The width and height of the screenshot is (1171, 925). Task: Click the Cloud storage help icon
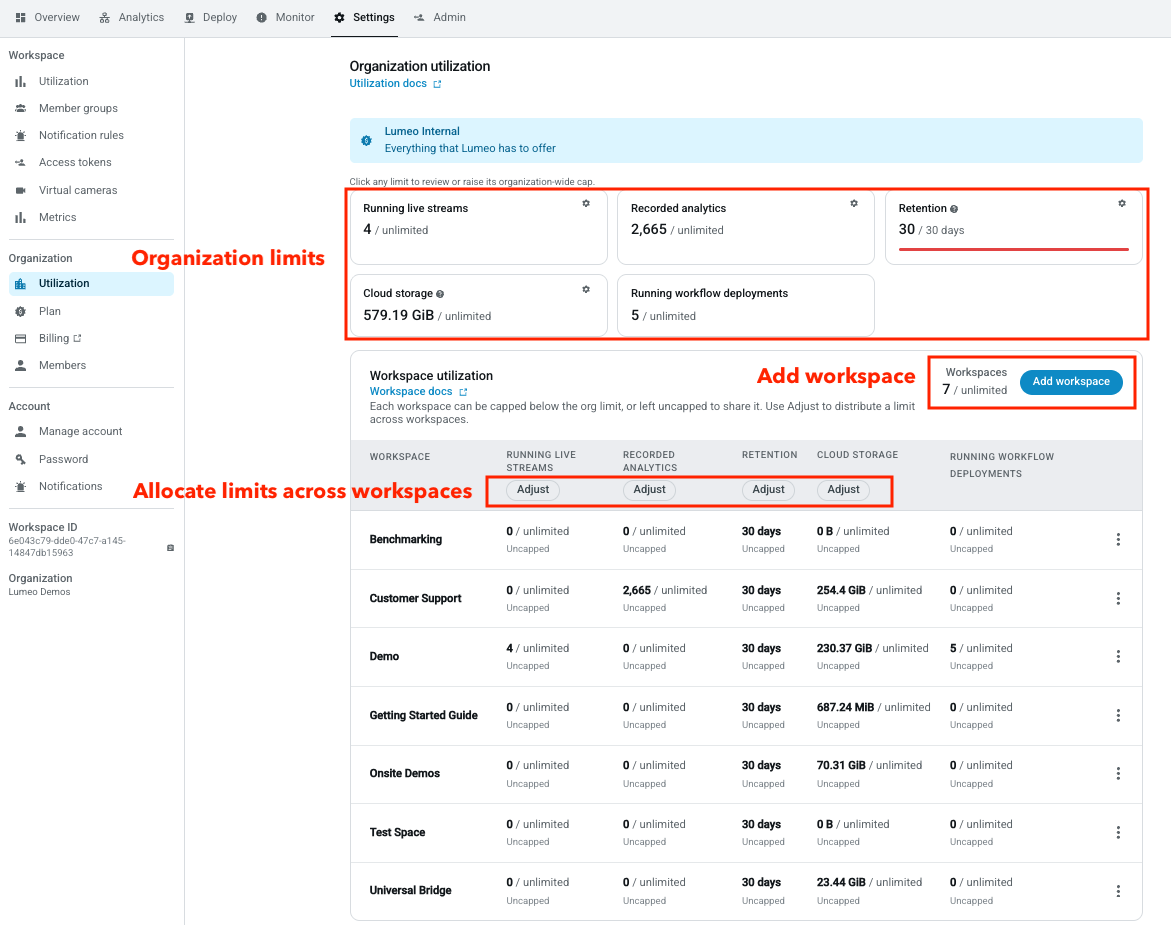440,294
